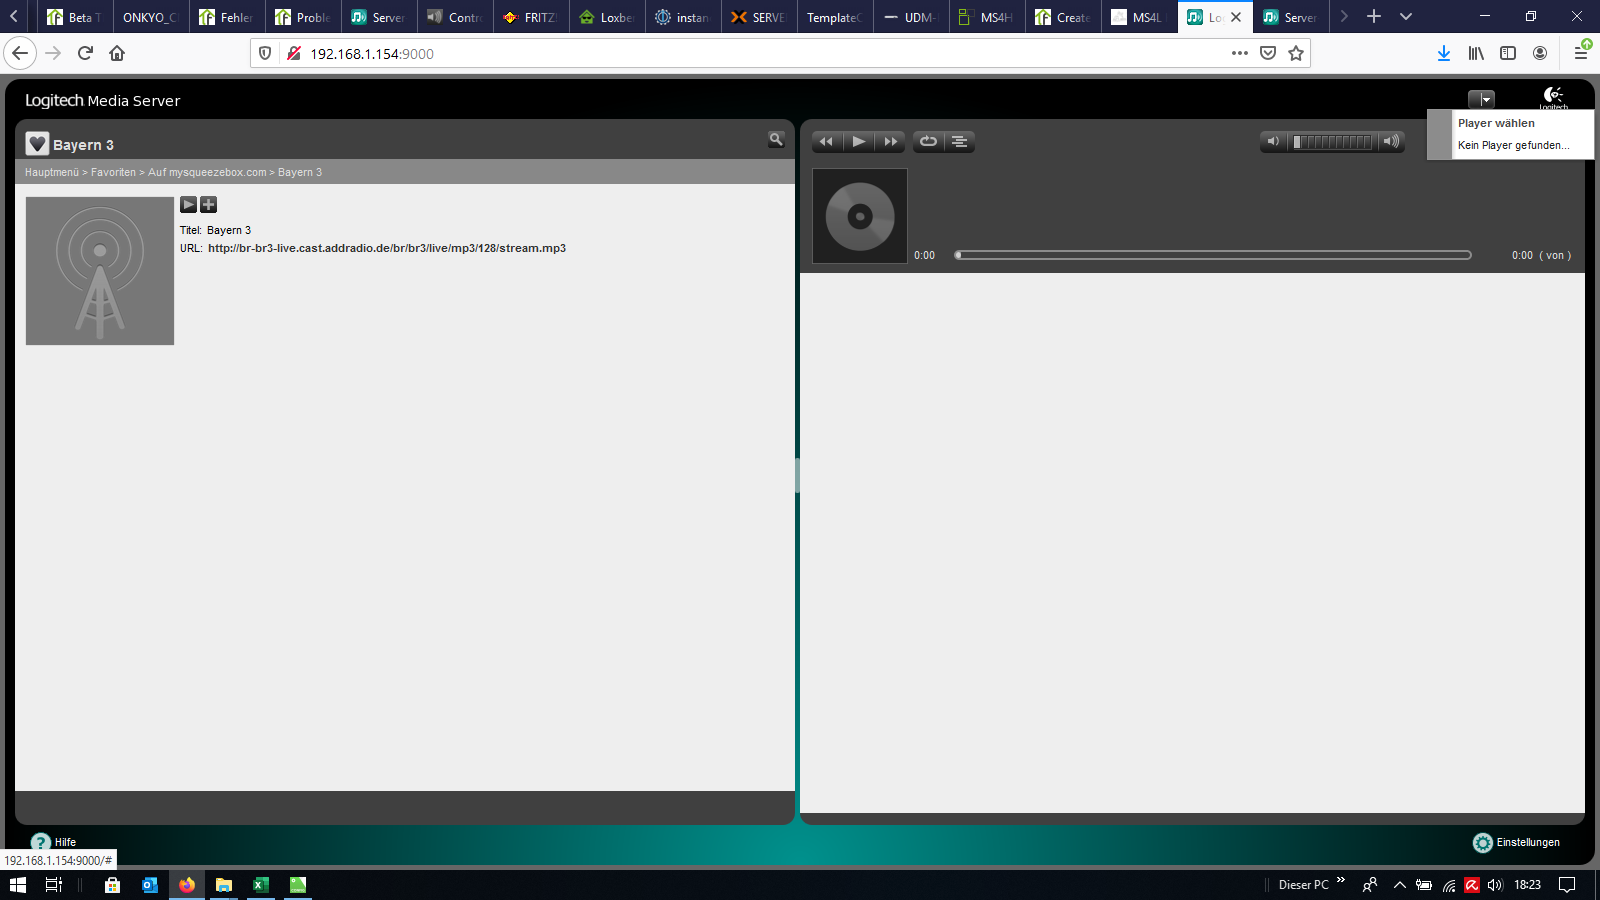Raise volume with the loud speaker icon
1600x900 pixels.
click(1391, 142)
